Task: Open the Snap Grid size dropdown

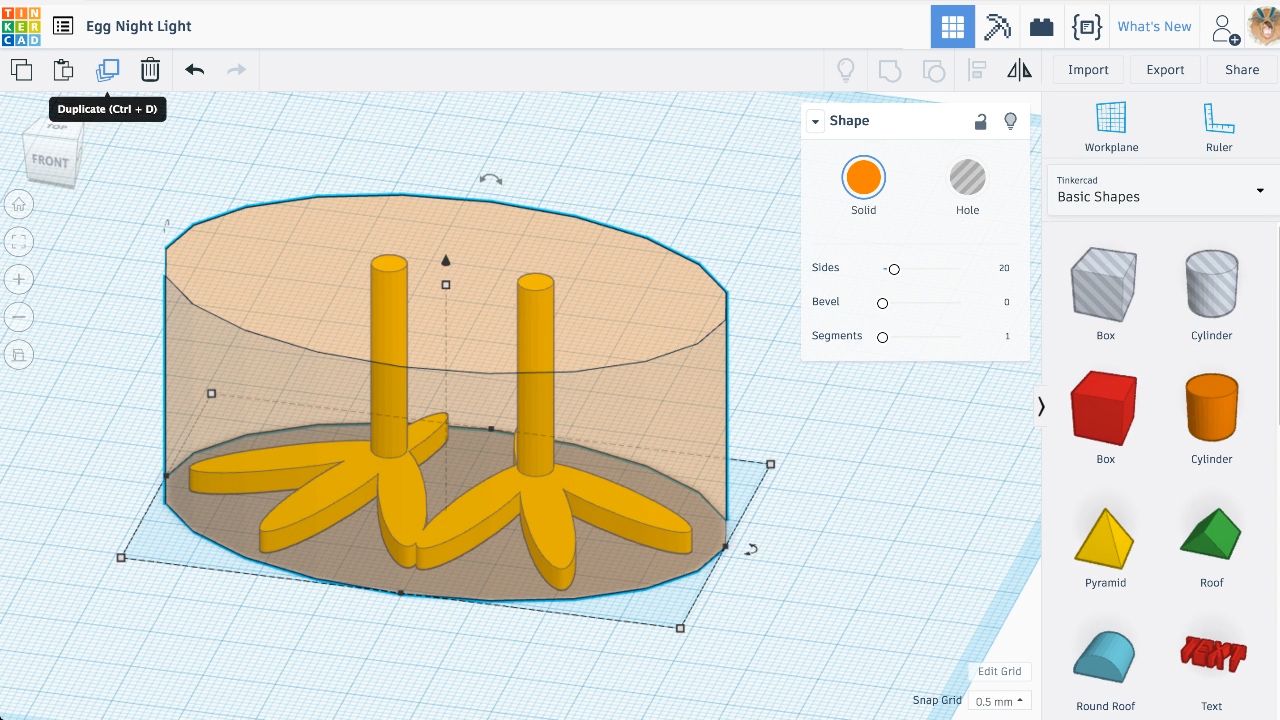Action: 999,701
